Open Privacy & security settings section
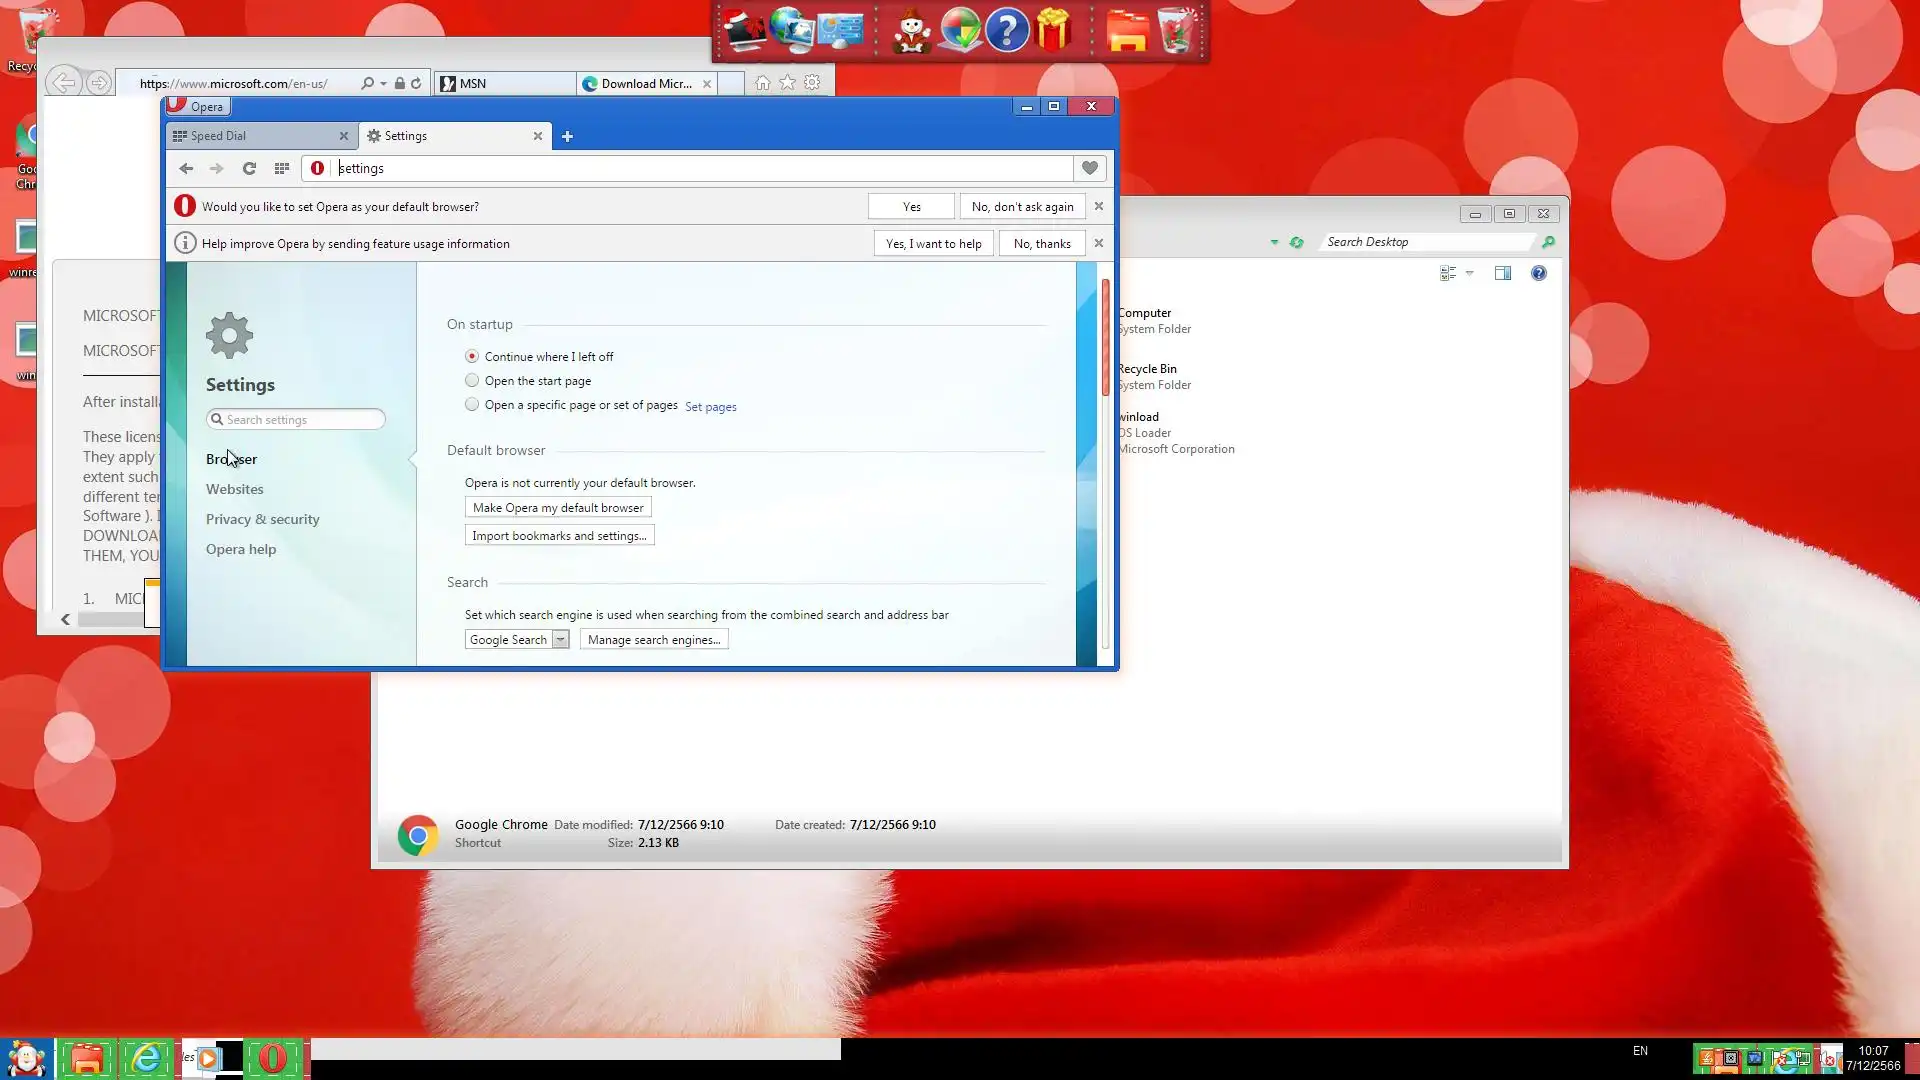1920x1080 pixels. point(262,519)
